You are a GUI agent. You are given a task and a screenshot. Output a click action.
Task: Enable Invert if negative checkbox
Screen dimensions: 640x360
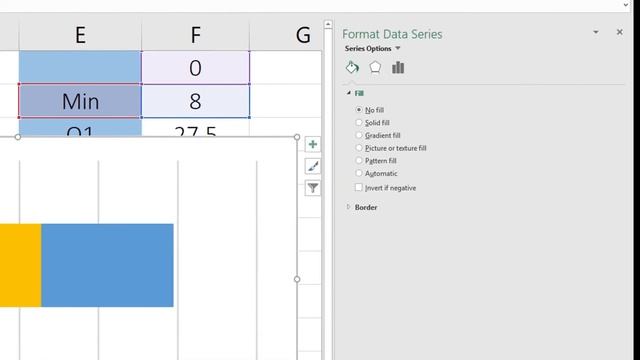pos(359,187)
